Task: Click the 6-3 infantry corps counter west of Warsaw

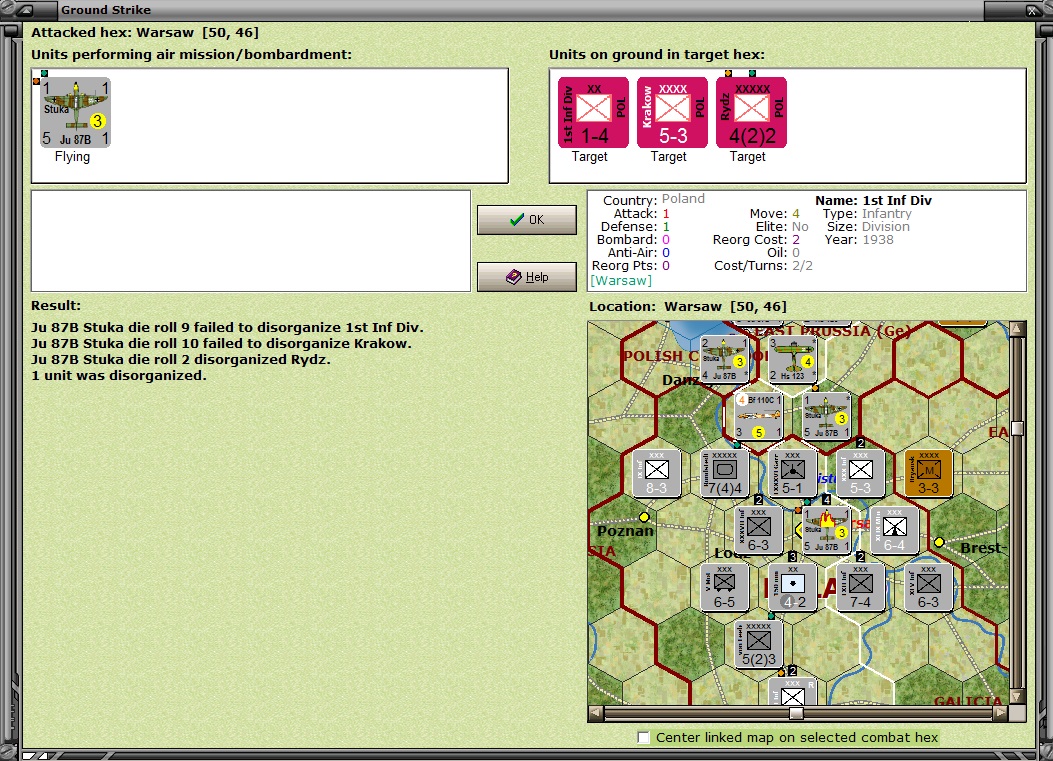Action: [x=759, y=530]
